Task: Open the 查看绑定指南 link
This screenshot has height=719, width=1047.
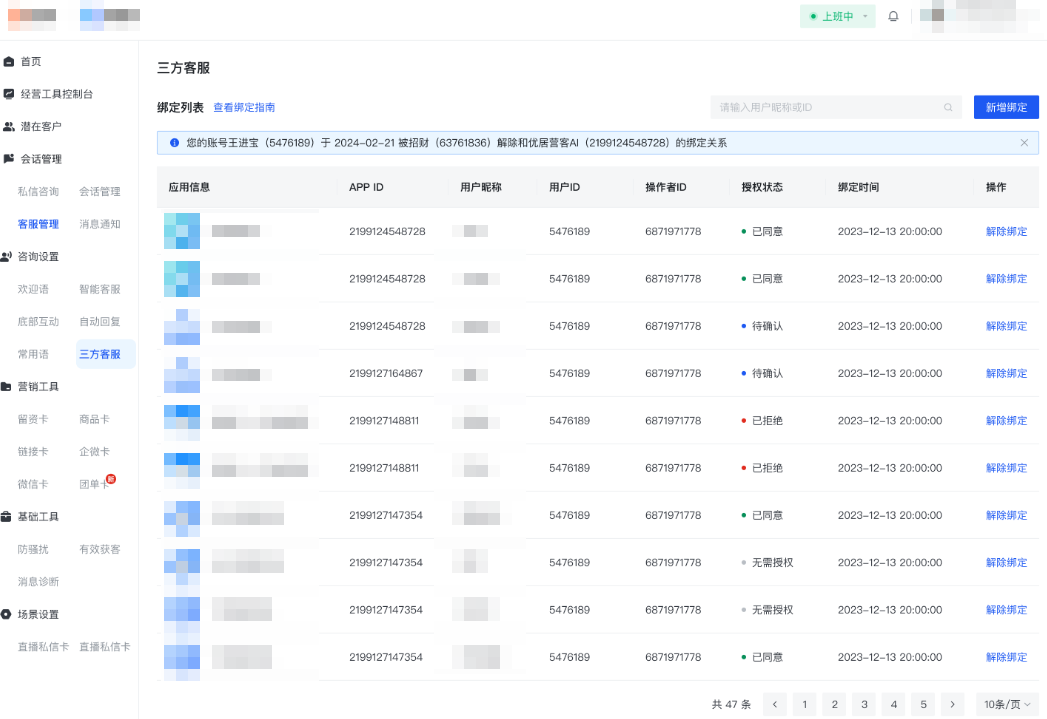Action: pyautogui.click(x=244, y=107)
